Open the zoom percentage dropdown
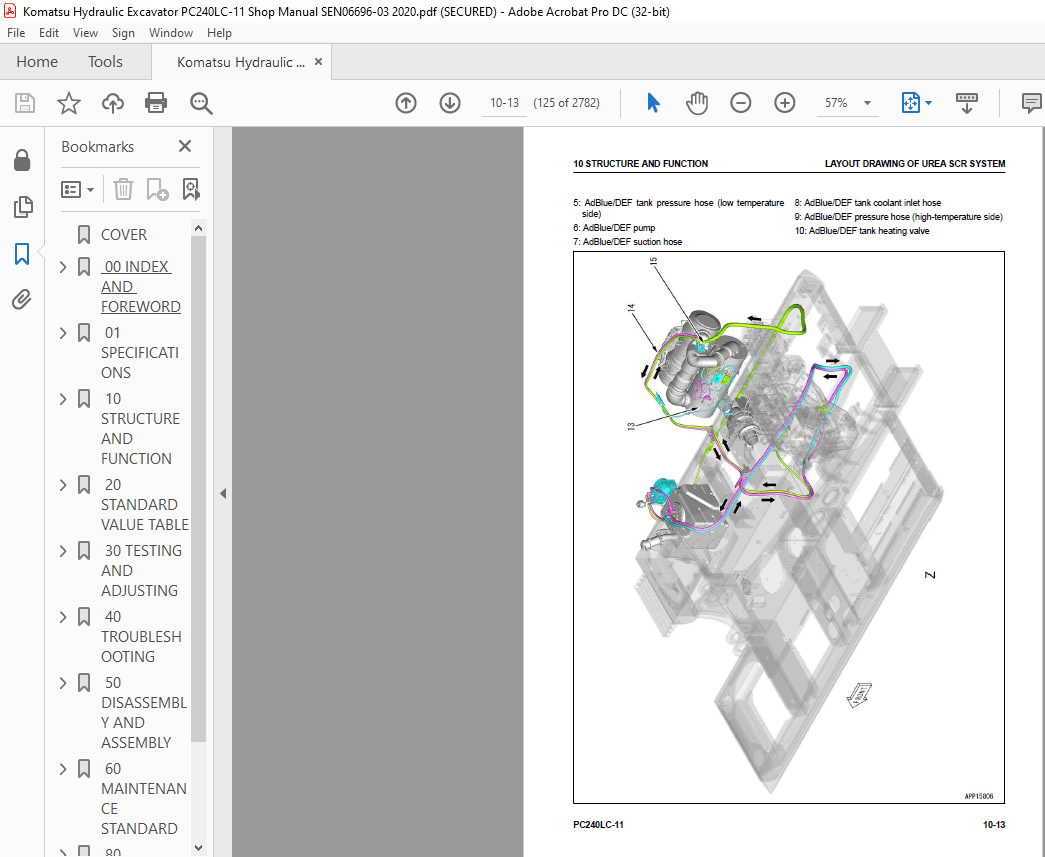 tap(867, 103)
